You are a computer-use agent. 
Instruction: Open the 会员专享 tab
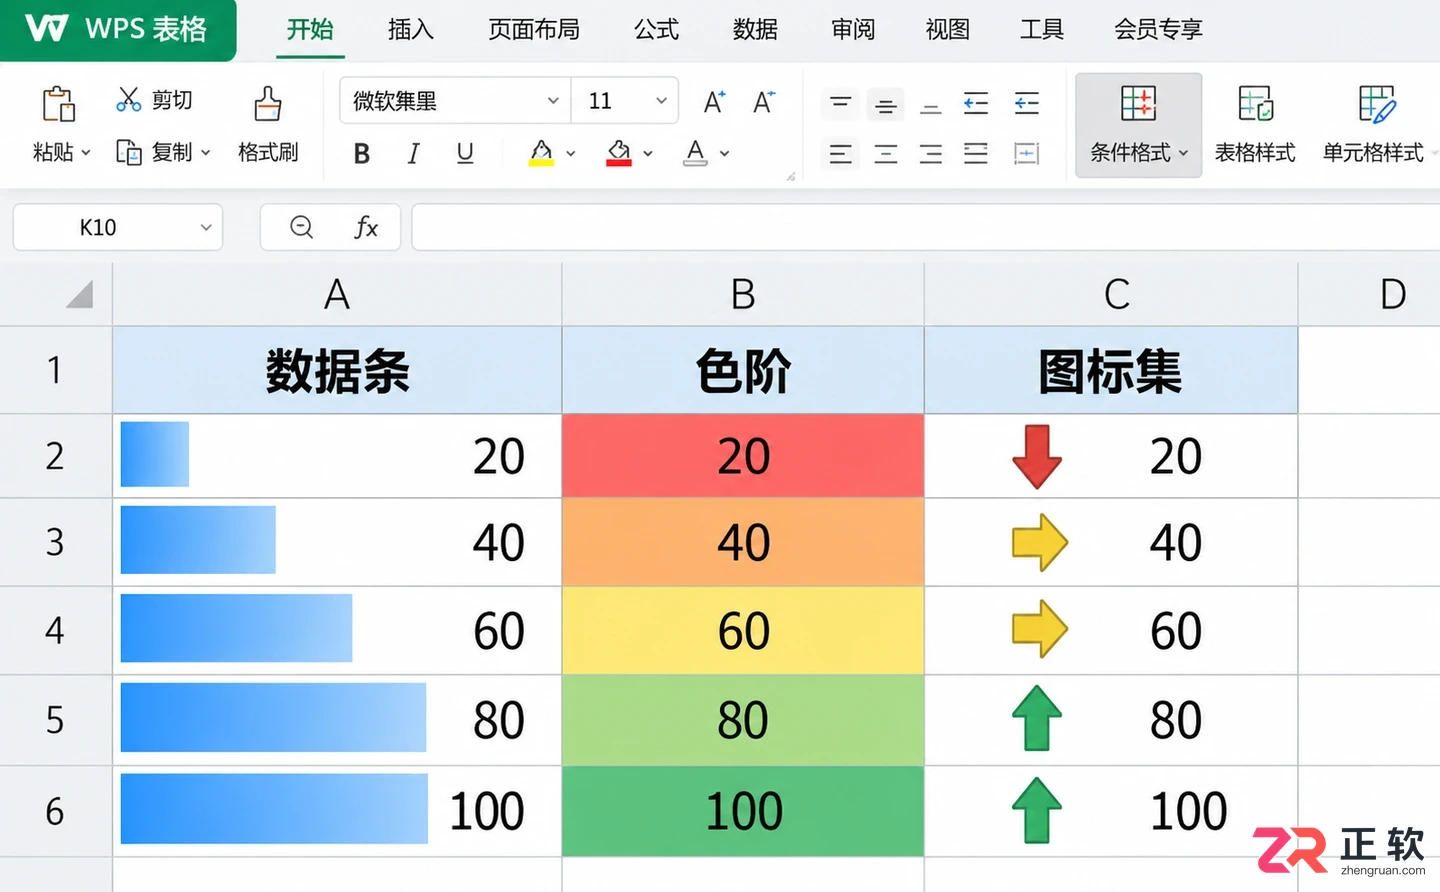[x=1158, y=30]
